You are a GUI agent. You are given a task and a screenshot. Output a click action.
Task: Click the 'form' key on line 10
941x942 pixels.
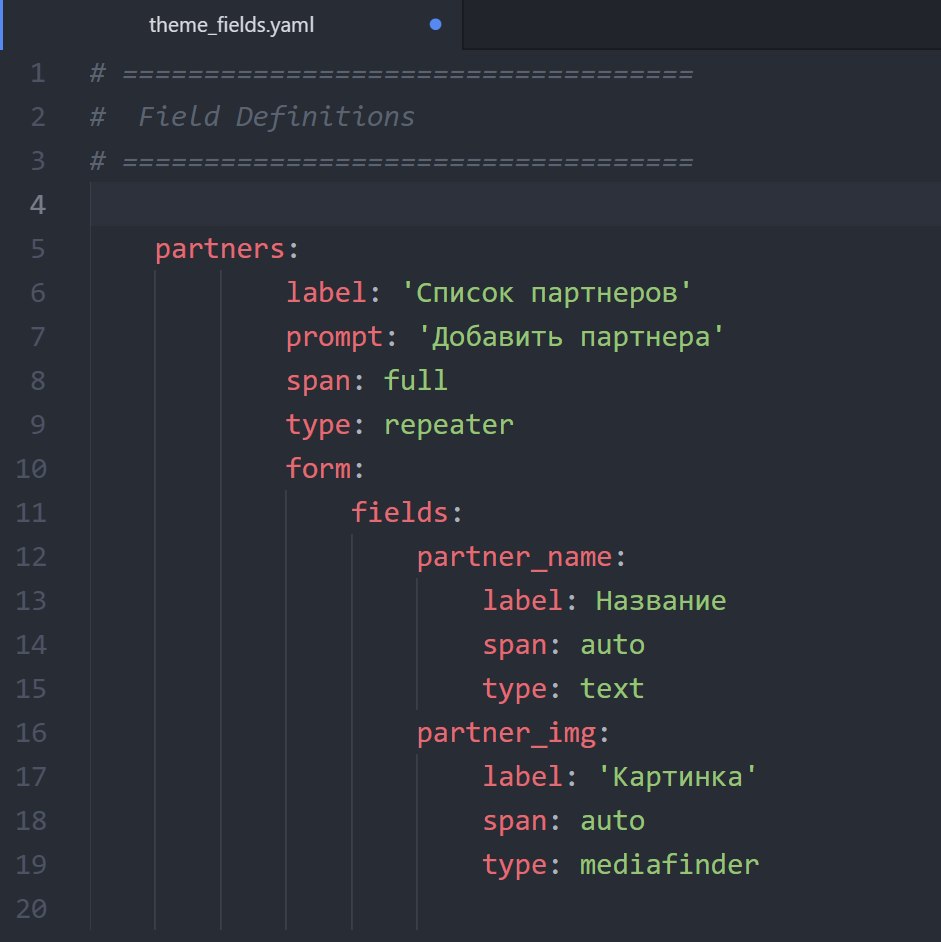[318, 469]
